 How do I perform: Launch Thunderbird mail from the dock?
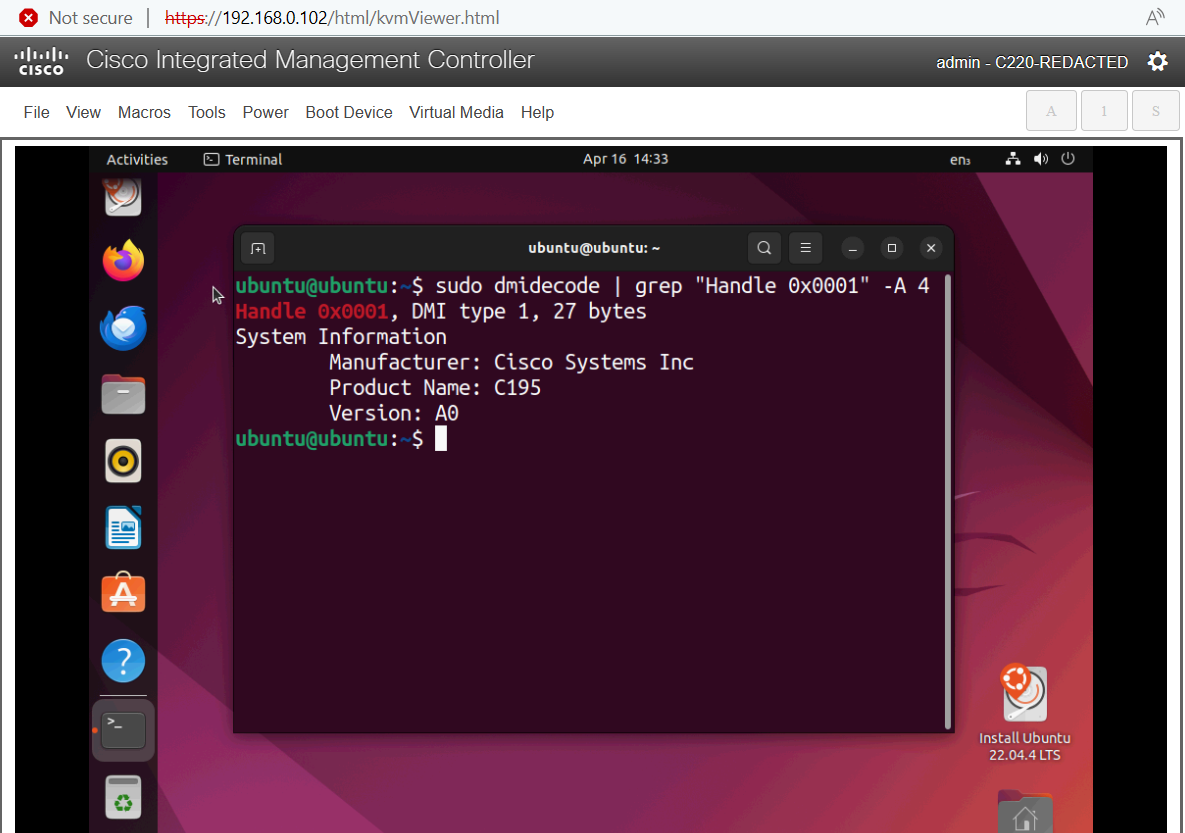click(123, 328)
